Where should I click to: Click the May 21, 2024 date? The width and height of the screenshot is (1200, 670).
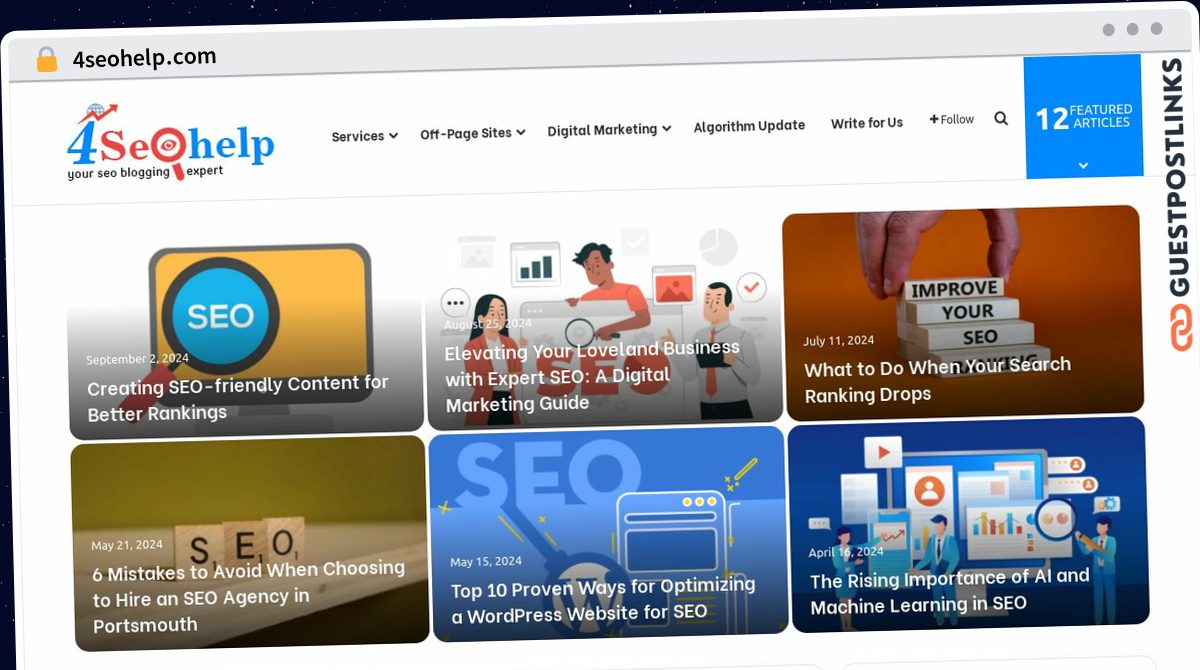coord(127,545)
